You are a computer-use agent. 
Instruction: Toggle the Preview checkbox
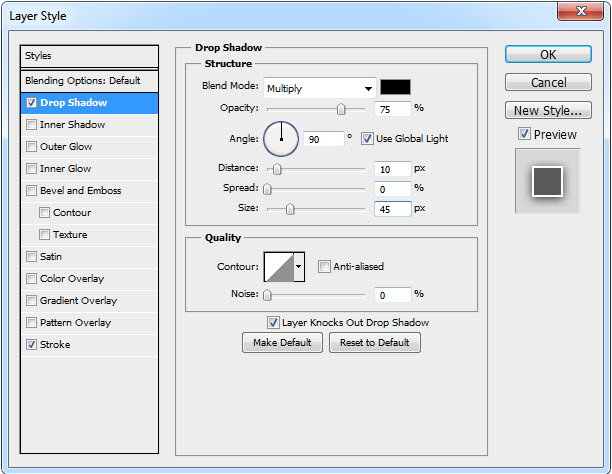pos(524,134)
